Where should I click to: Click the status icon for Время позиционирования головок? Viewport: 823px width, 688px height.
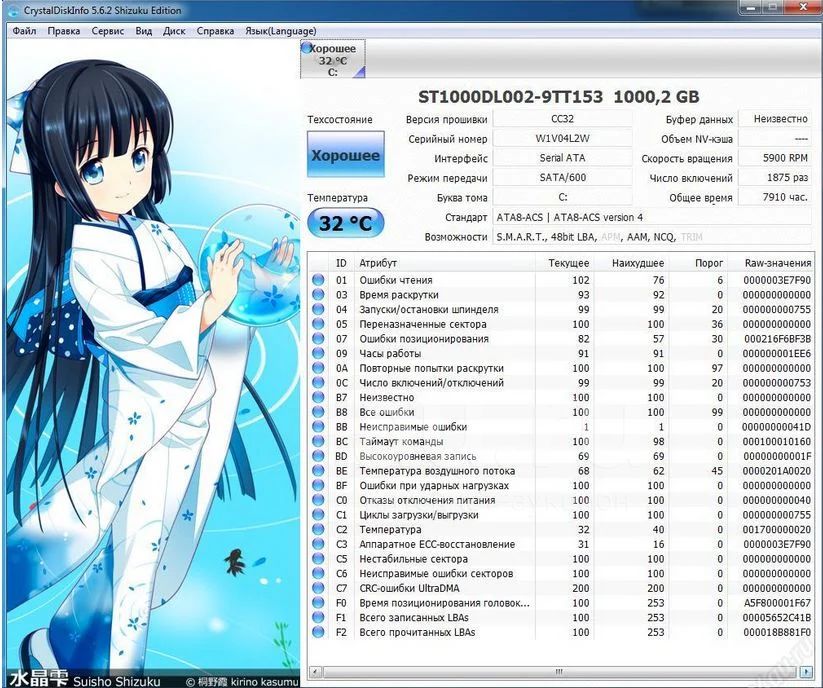(x=318, y=603)
